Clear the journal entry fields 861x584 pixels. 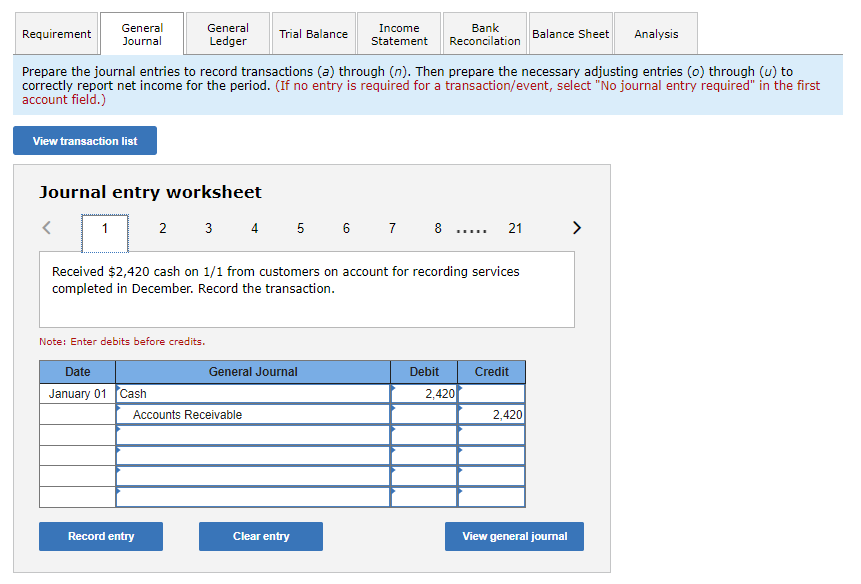[260, 536]
